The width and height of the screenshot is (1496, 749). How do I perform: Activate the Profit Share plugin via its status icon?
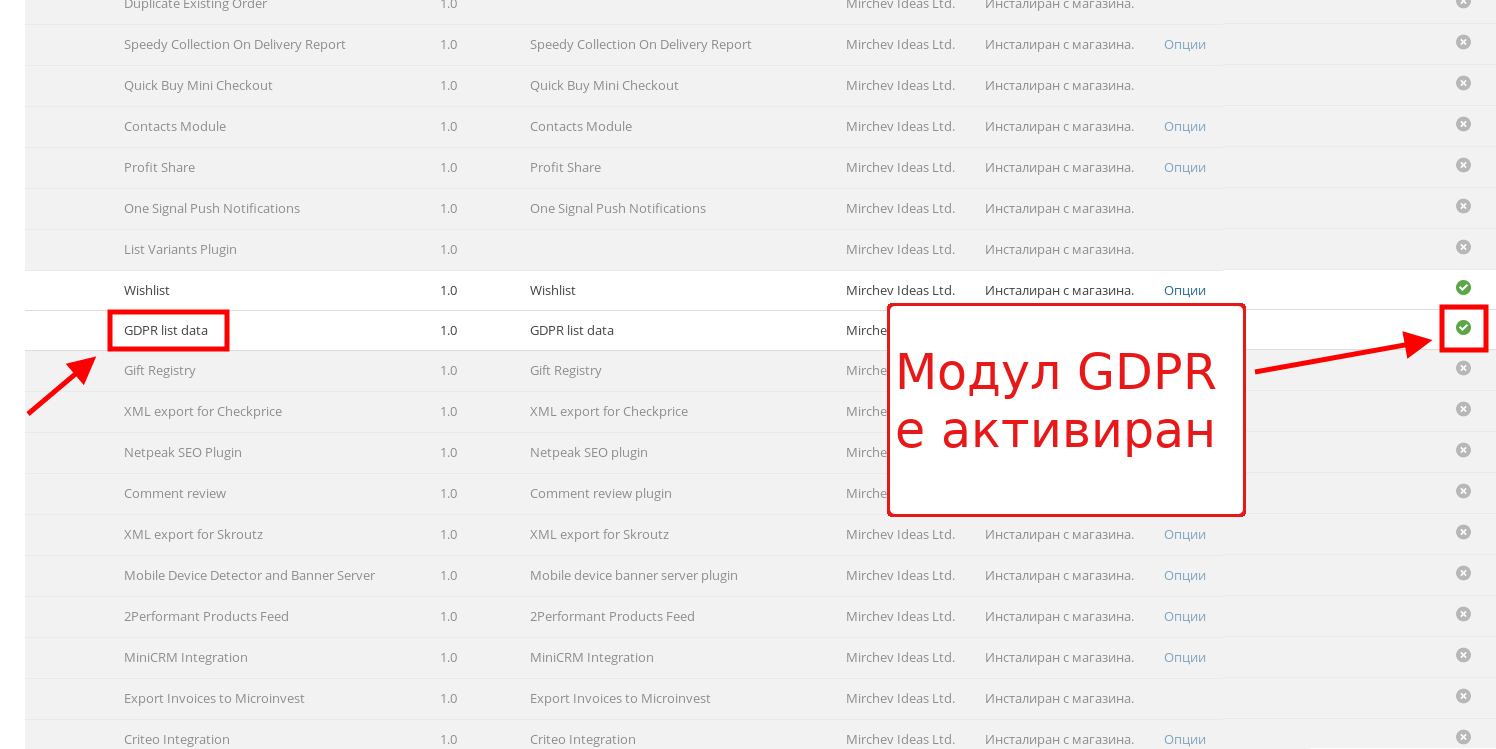coord(1463,165)
